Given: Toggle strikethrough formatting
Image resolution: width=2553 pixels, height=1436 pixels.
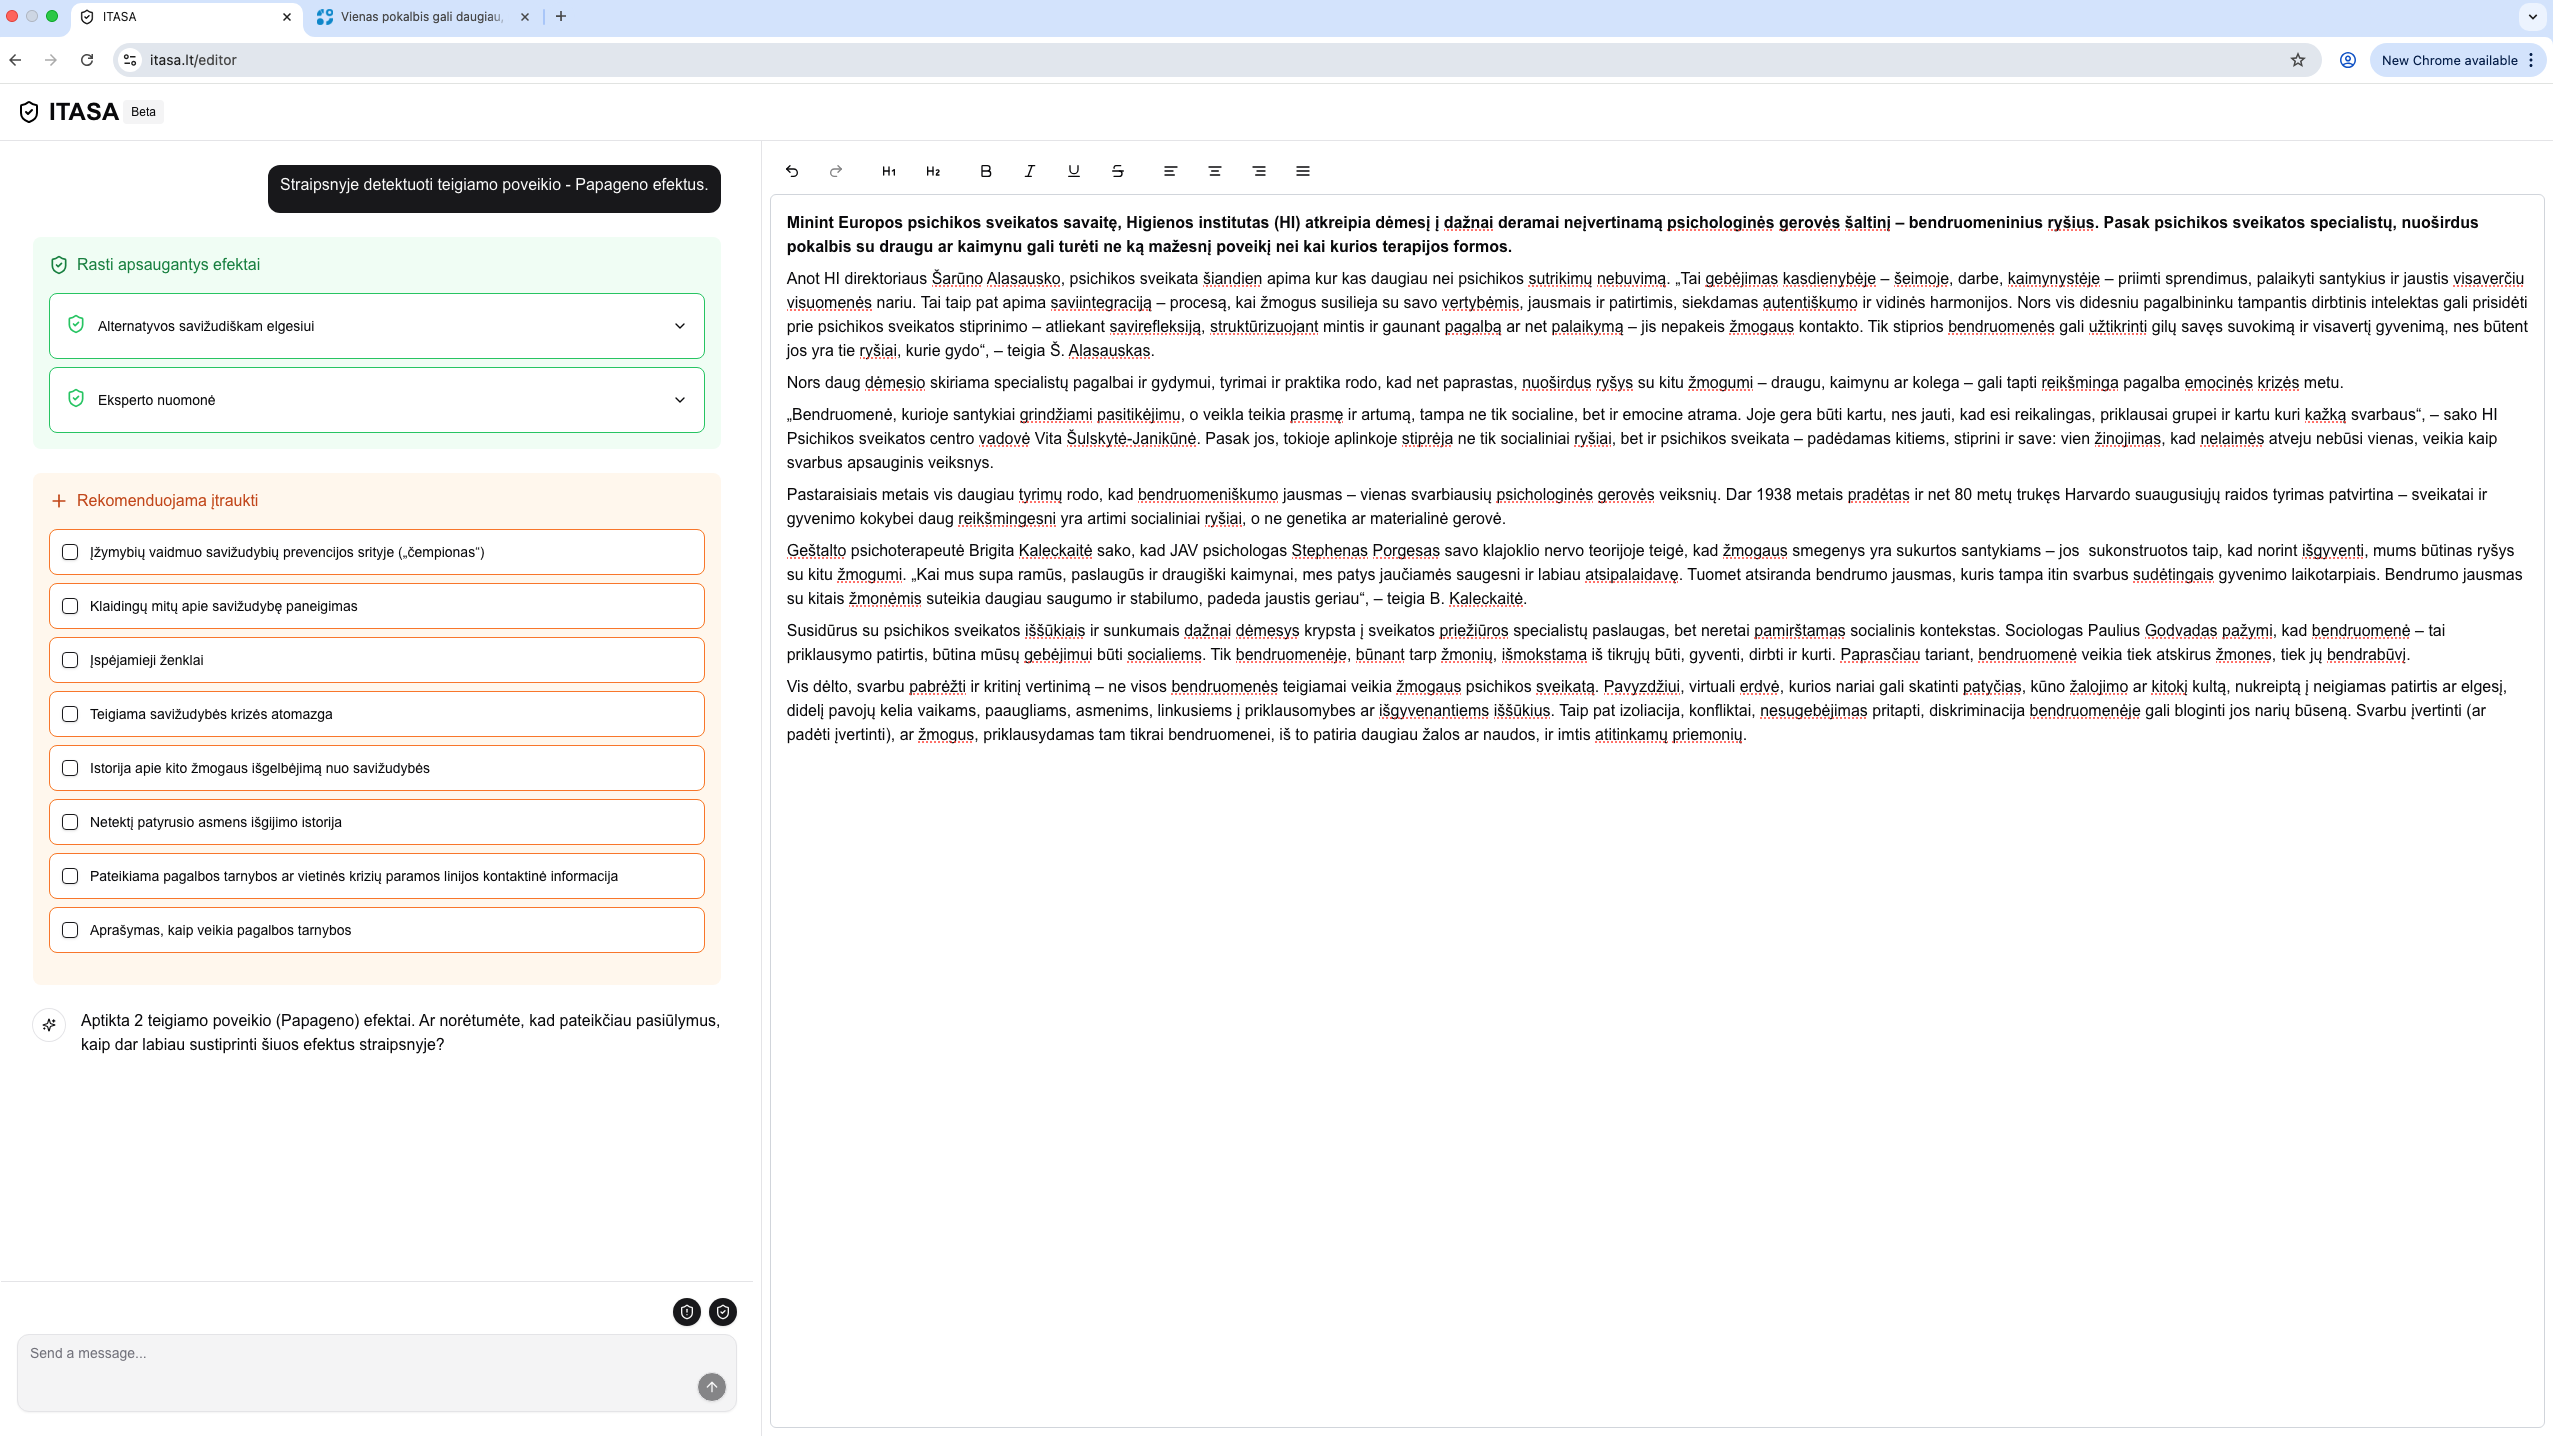Looking at the screenshot, I should click(1118, 171).
